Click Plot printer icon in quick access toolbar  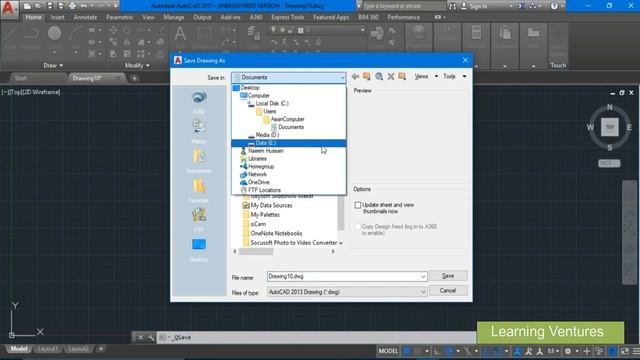pos(72,6)
